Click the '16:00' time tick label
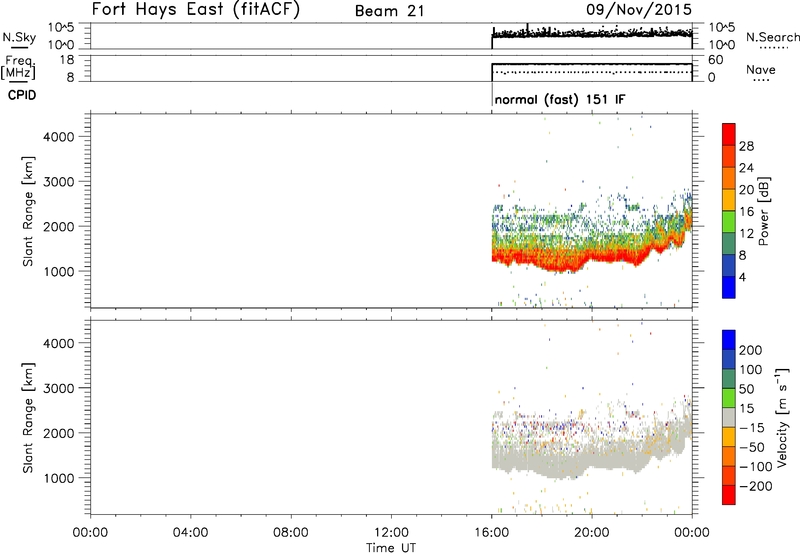Screen dimensions: 800x554 [x=491, y=533]
